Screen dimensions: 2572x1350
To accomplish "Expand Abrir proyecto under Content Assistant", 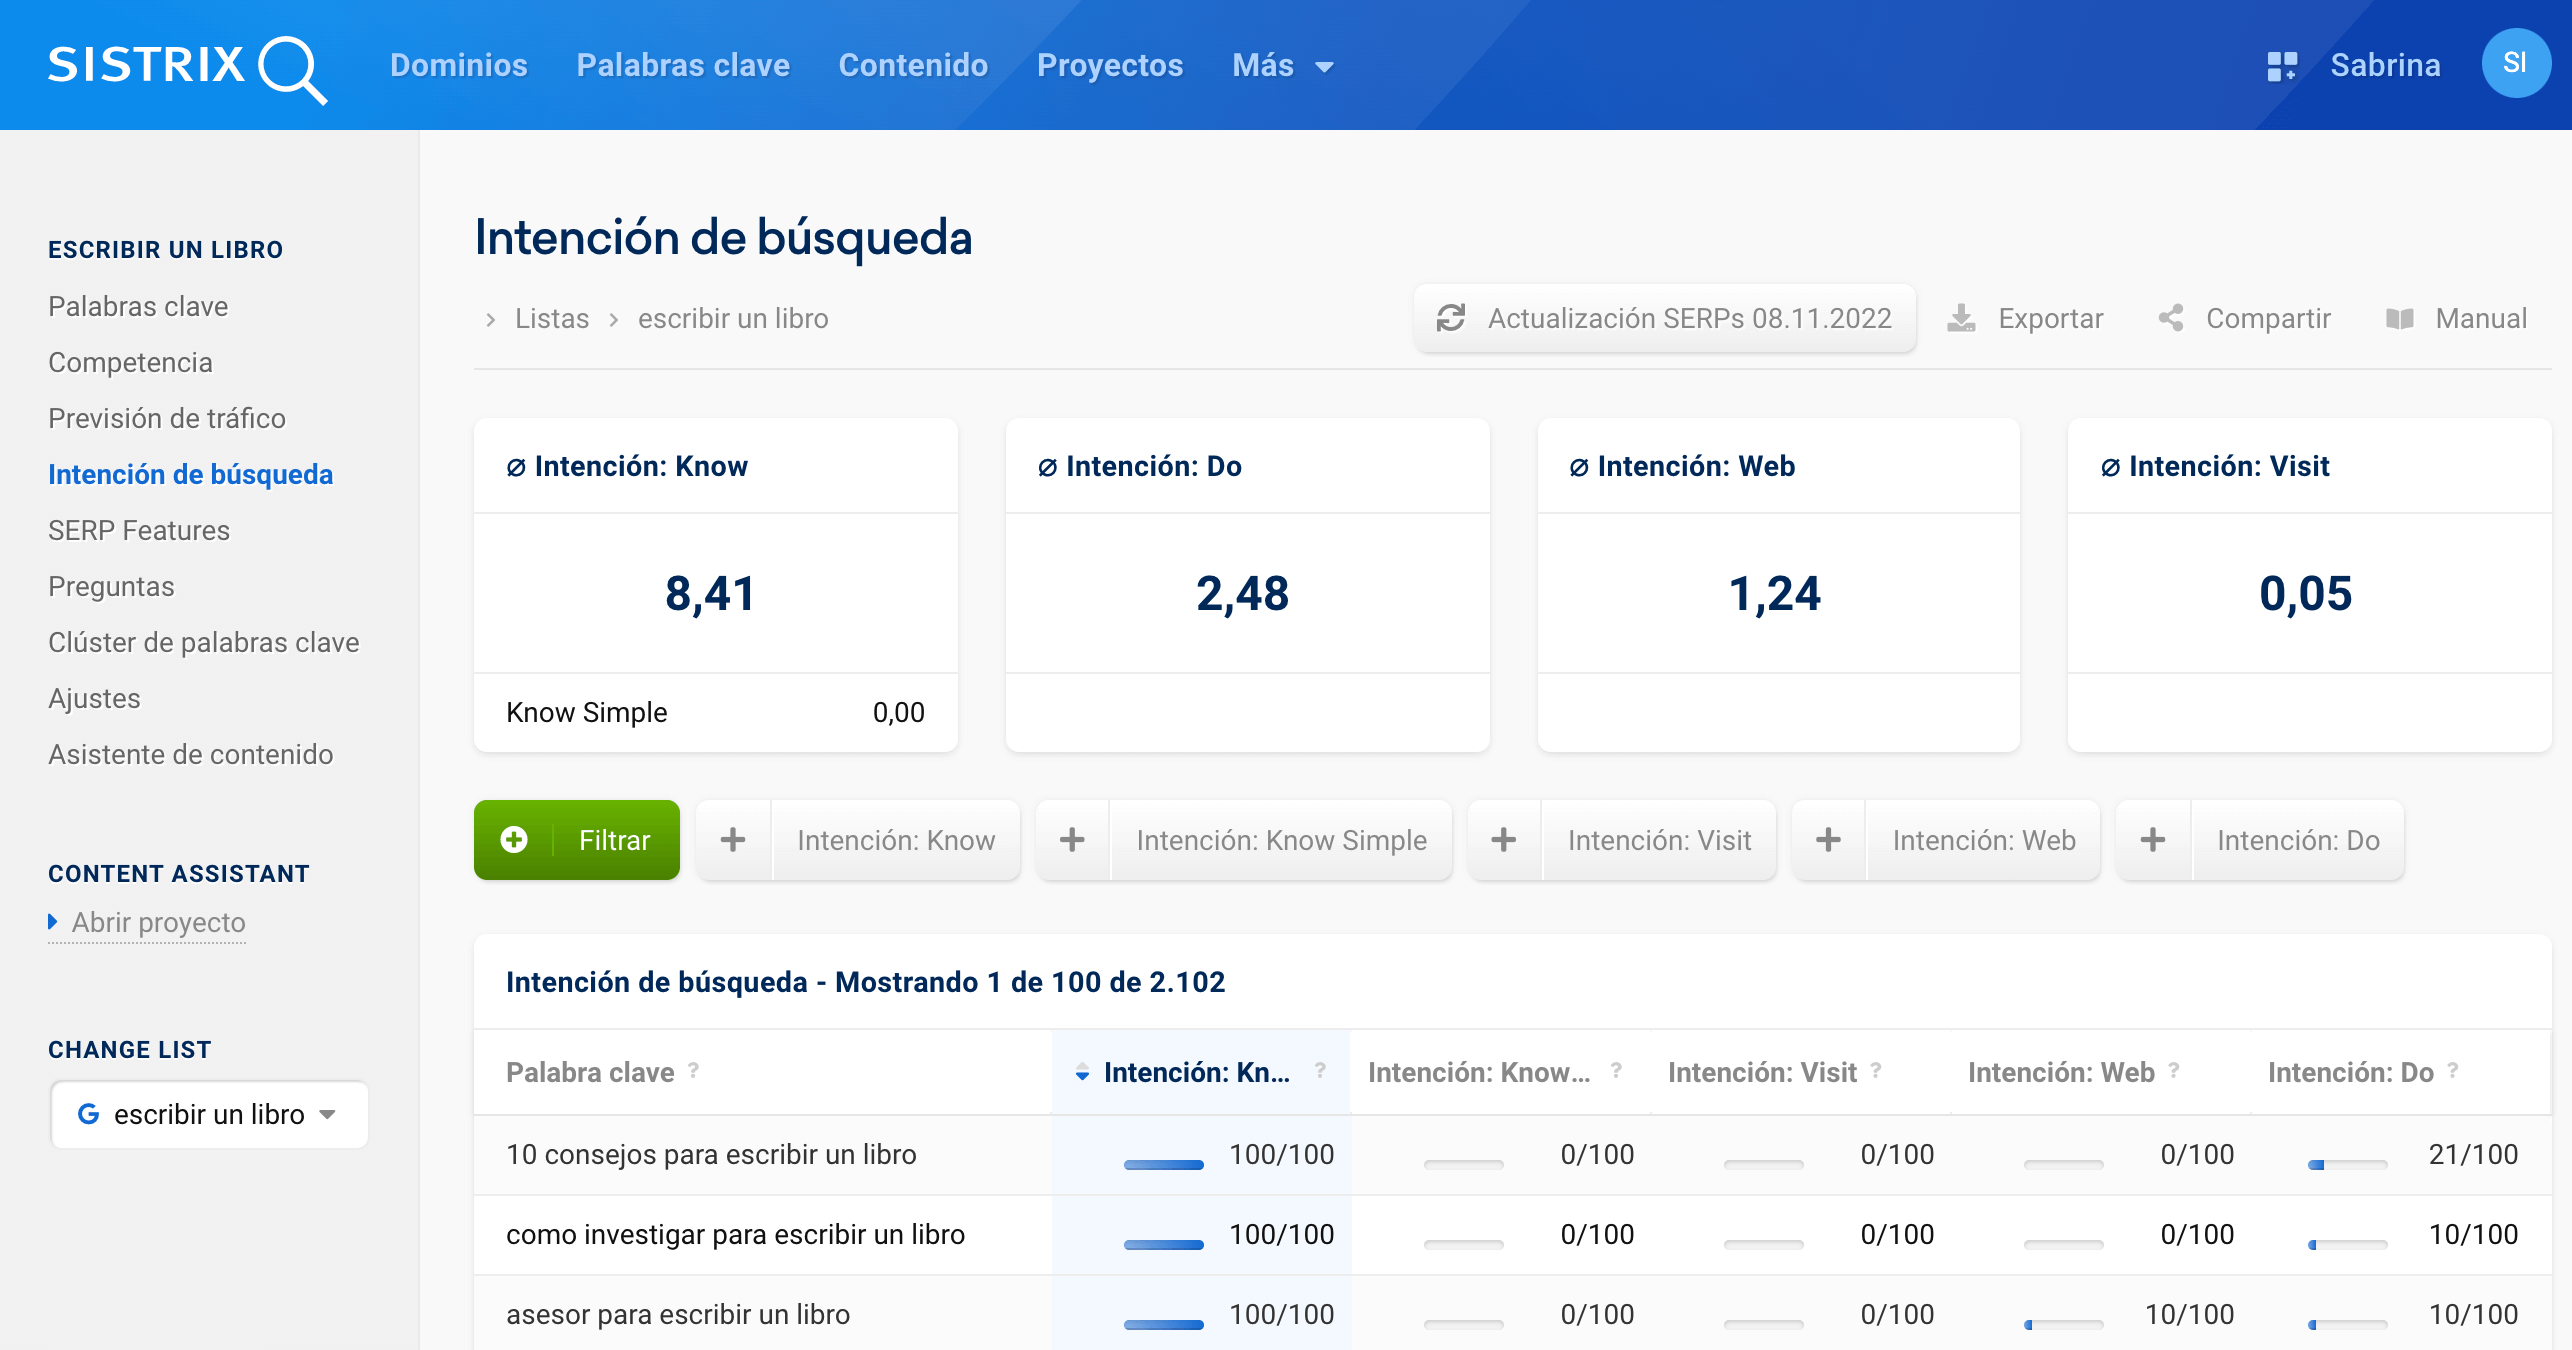I will click(157, 922).
